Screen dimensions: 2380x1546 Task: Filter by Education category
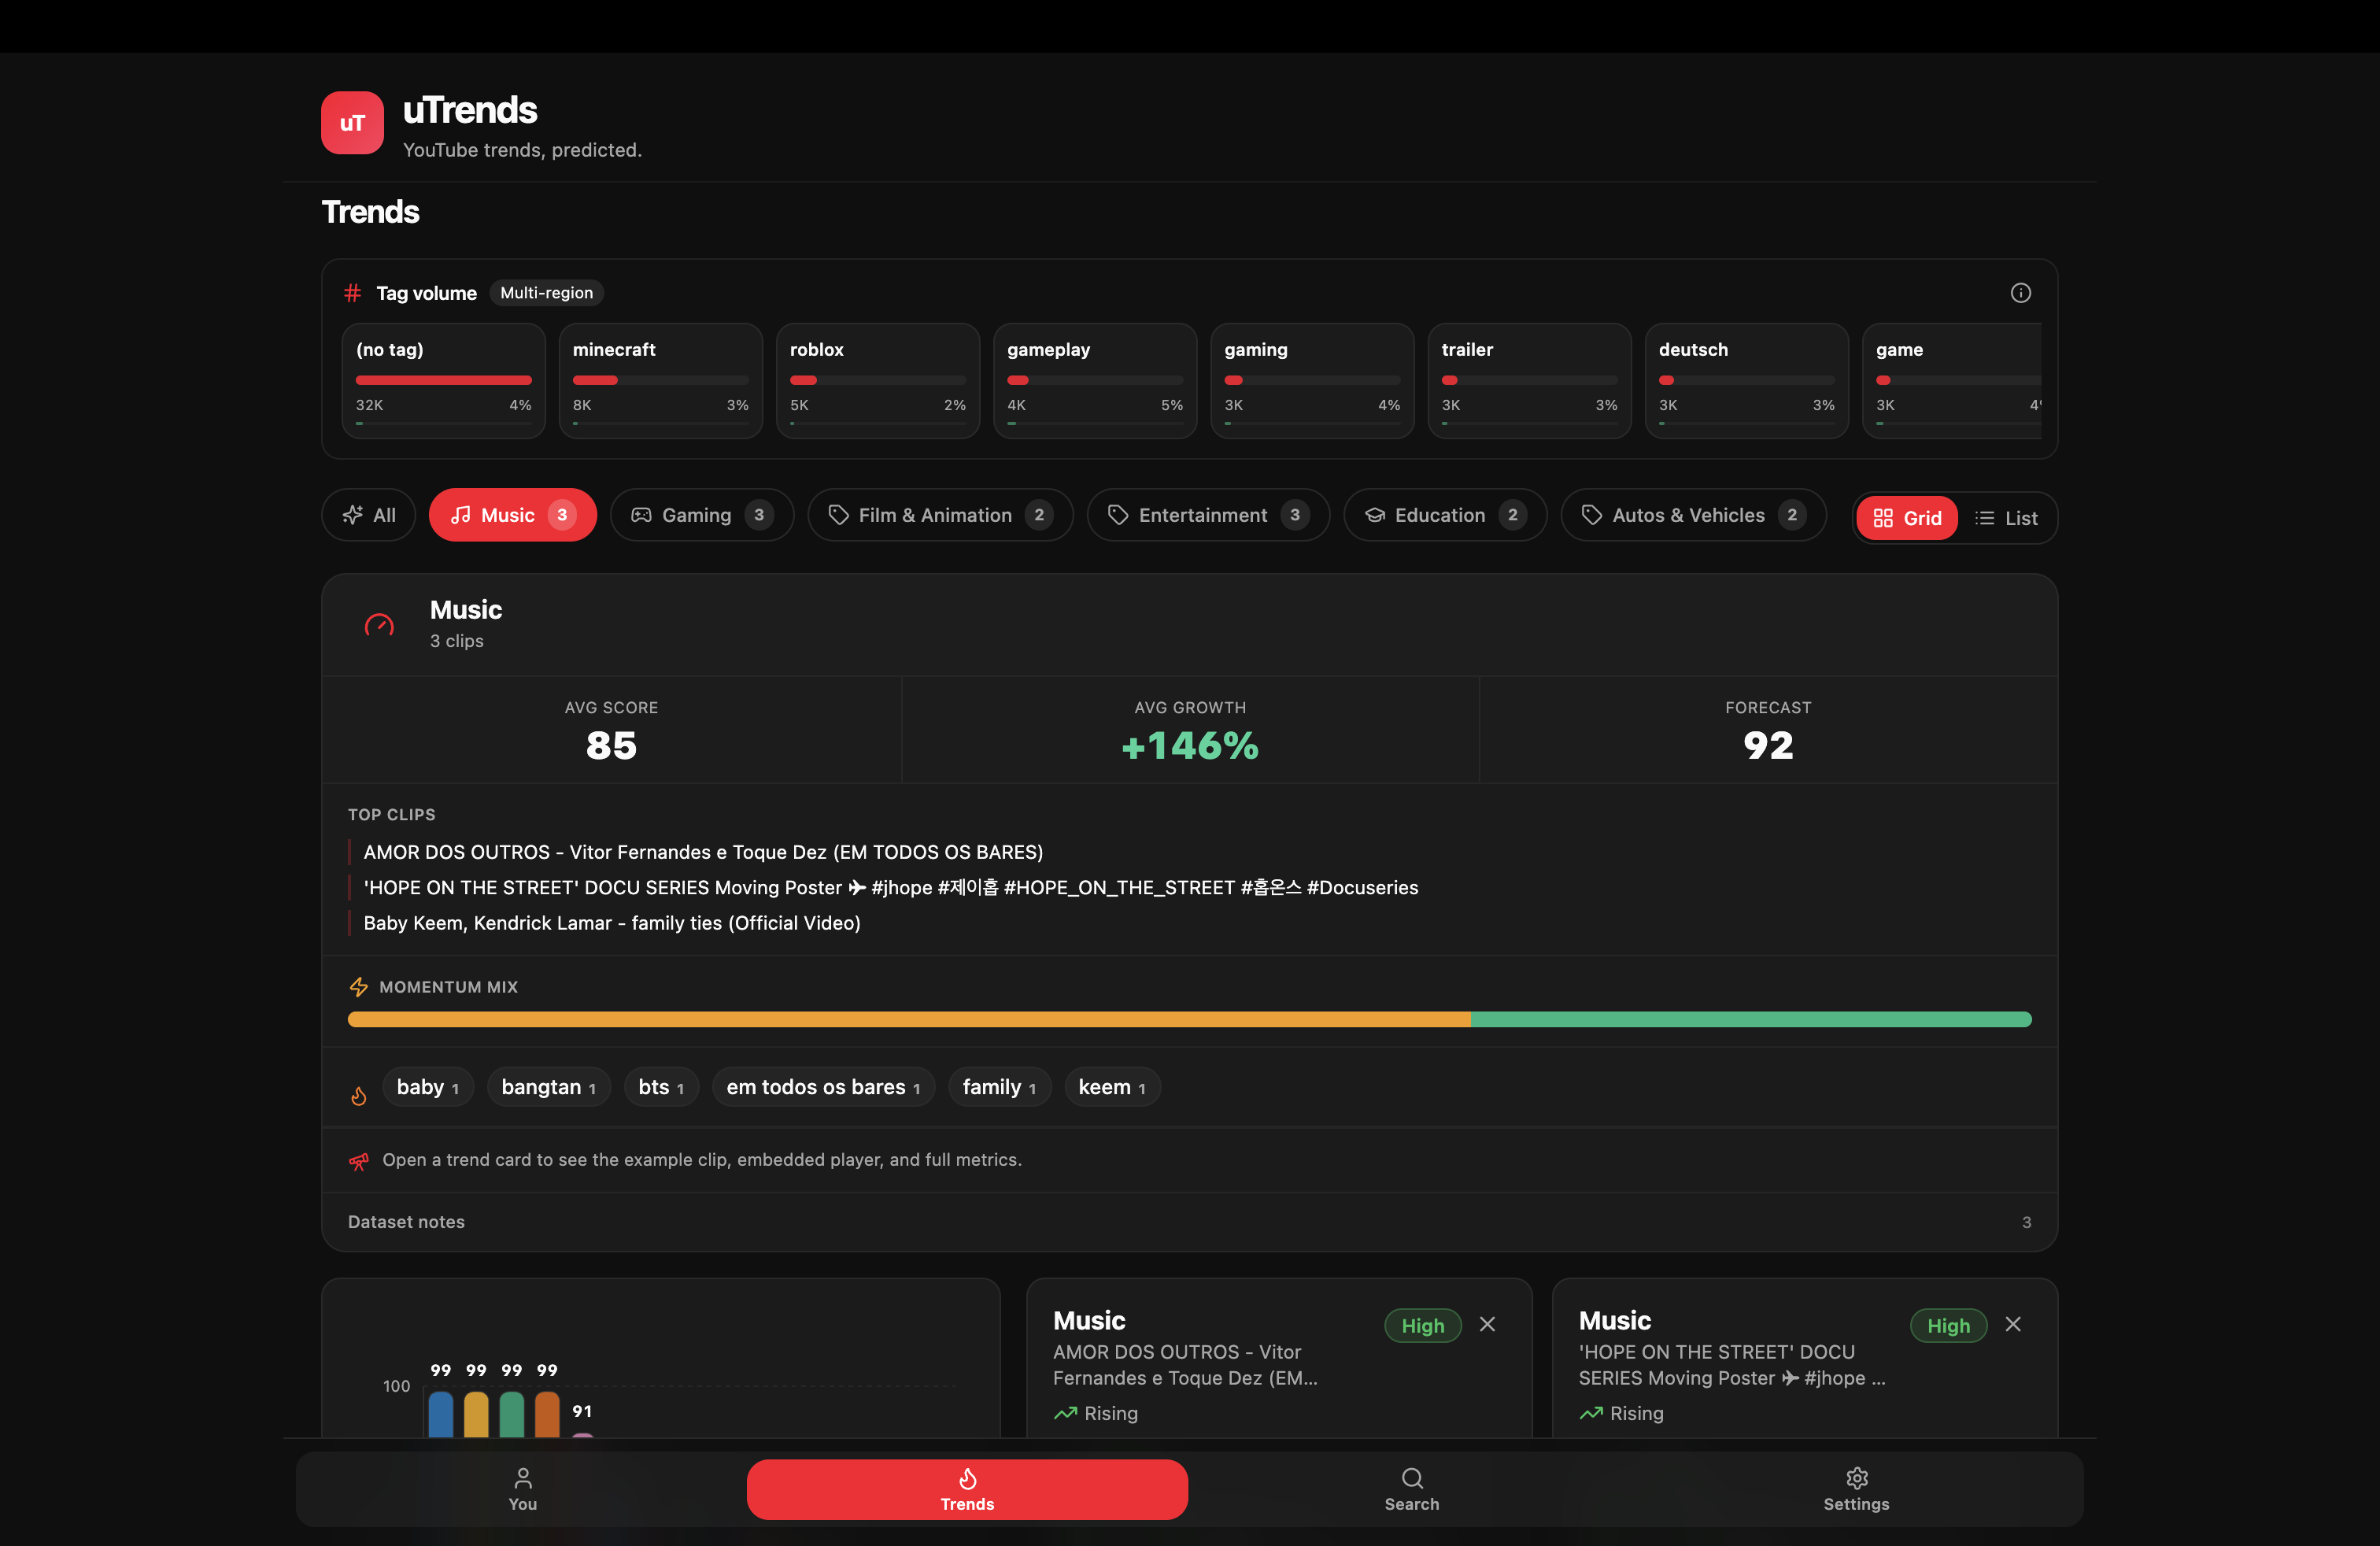click(1445, 515)
